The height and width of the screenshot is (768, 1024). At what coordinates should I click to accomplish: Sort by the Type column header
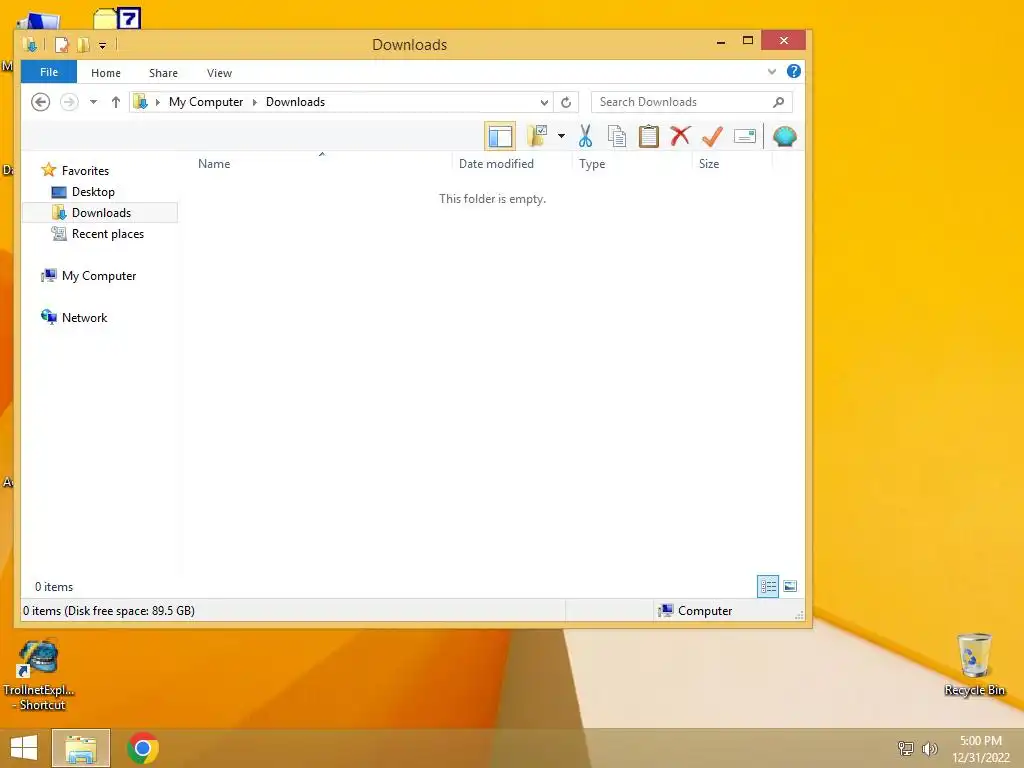click(592, 163)
